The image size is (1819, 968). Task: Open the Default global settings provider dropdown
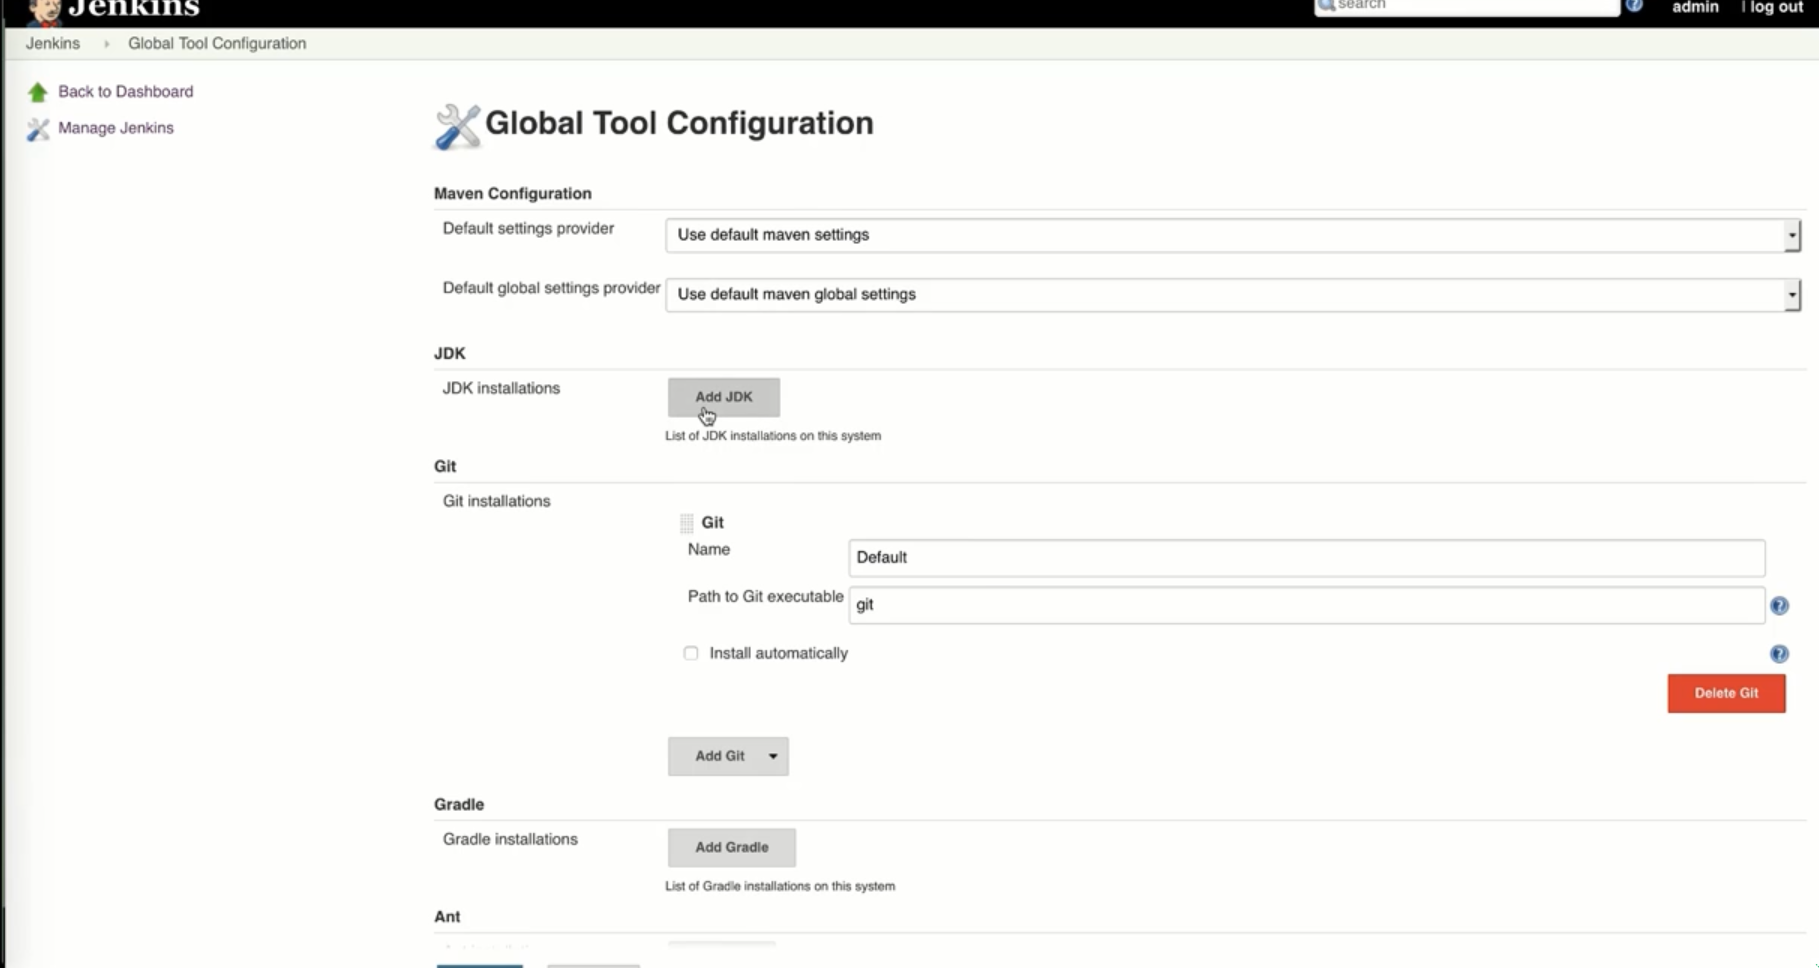[x=1233, y=295]
